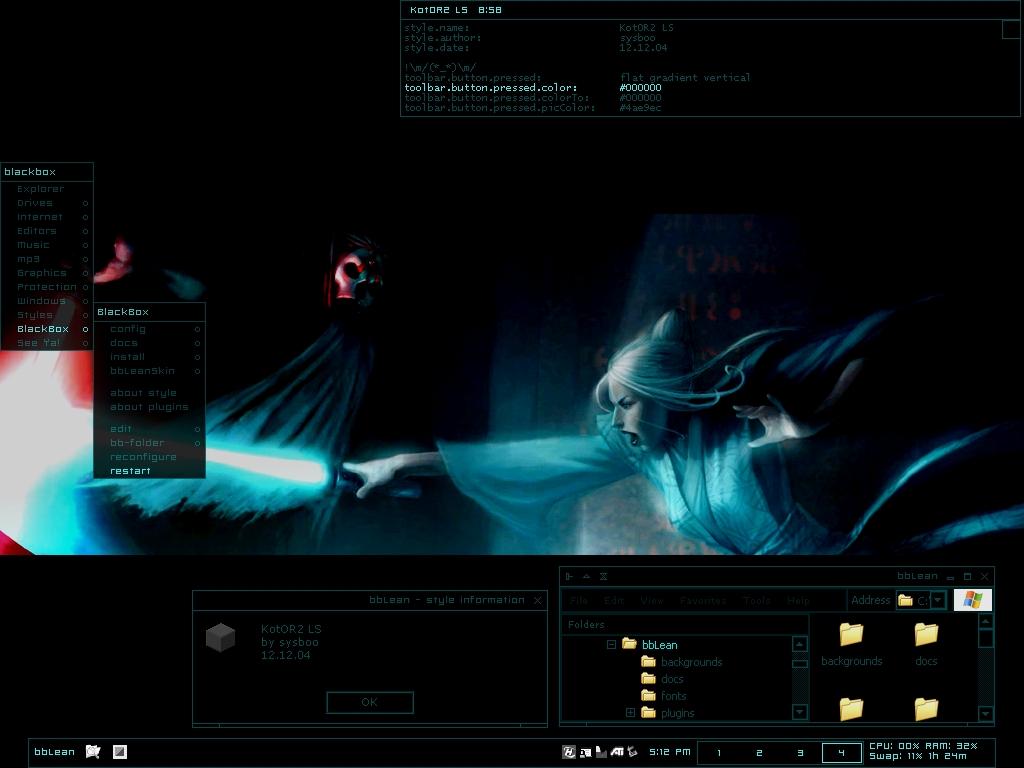
Task: Switch to workspace 1 on the toolbar
Action: pos(719,752)
